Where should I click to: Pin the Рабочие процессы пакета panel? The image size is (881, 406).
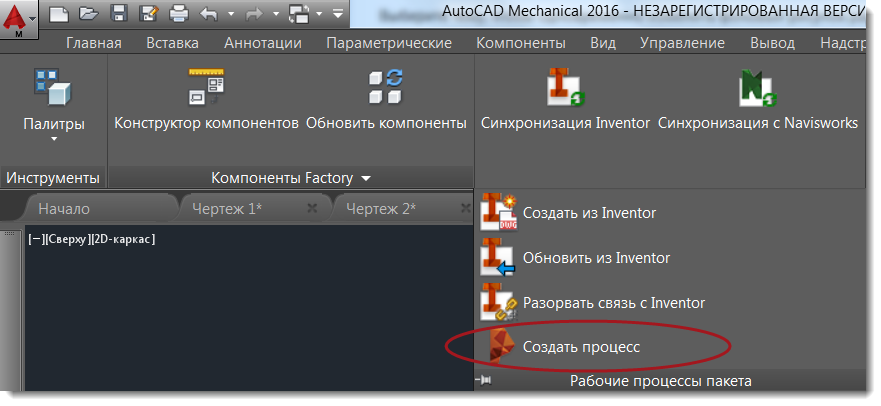pos(483,381)
